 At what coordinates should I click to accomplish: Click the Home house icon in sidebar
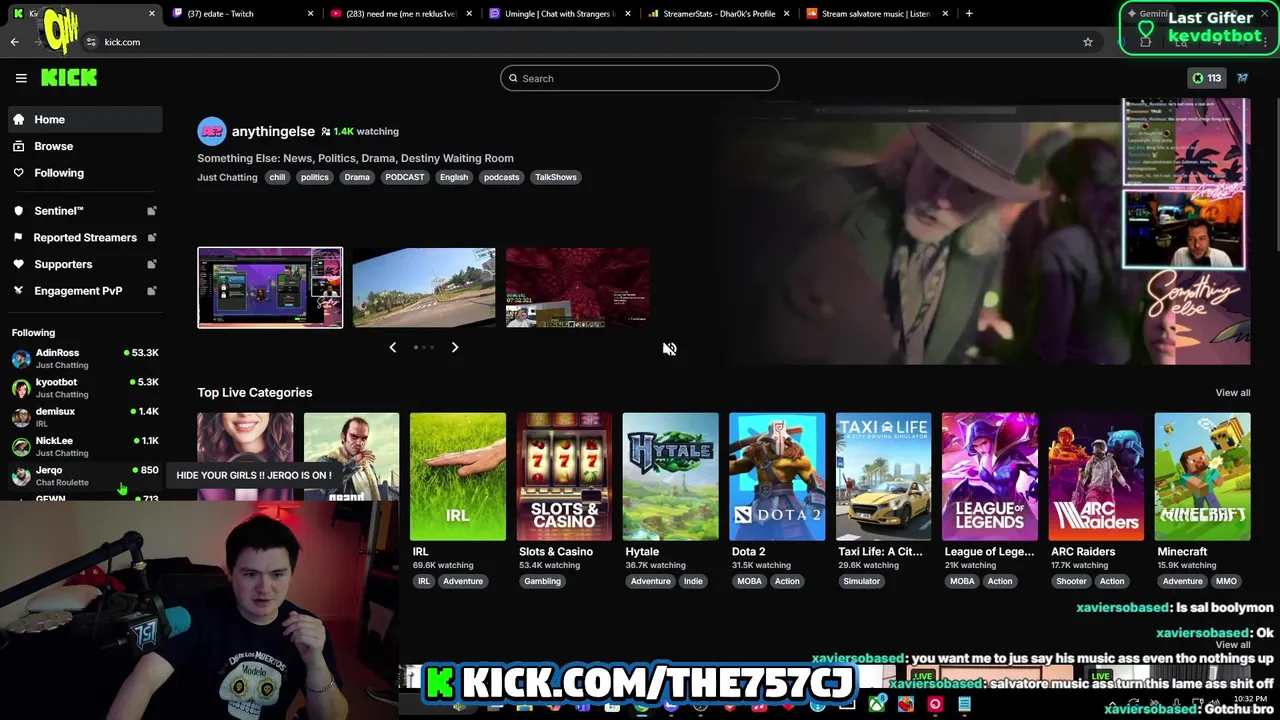pos(18,119)
